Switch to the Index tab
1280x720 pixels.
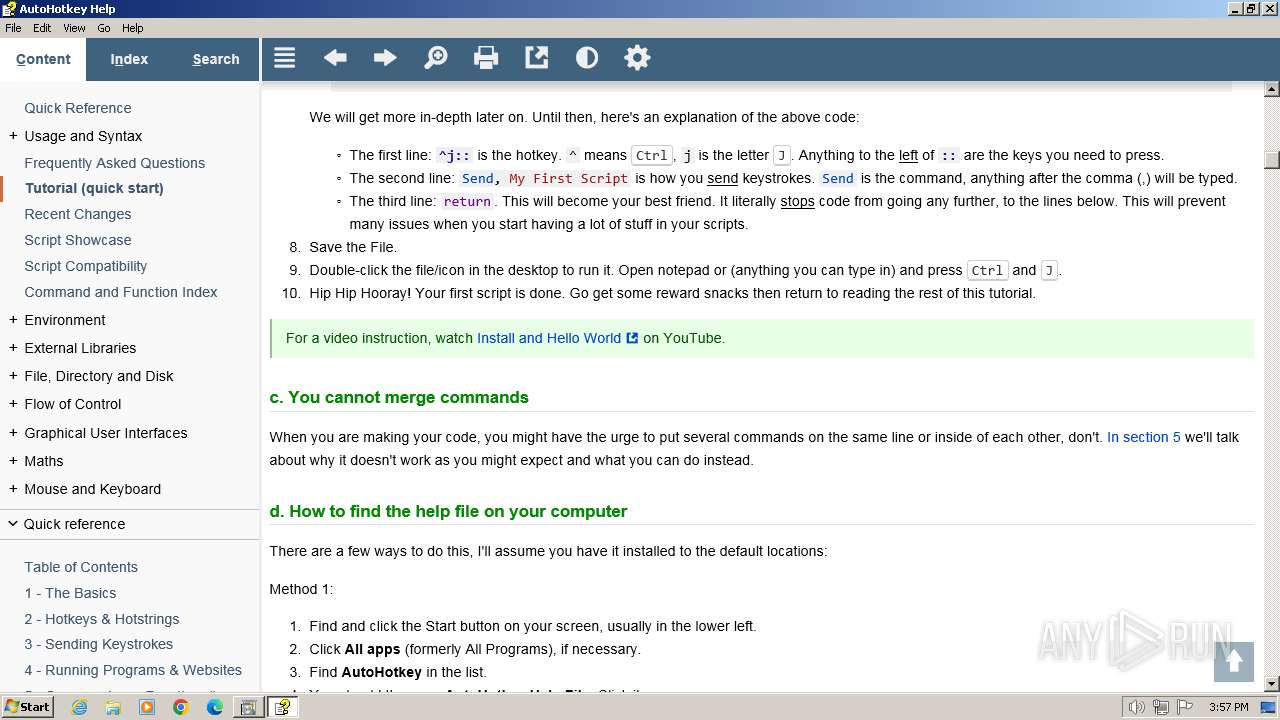[x=129, y=59]
